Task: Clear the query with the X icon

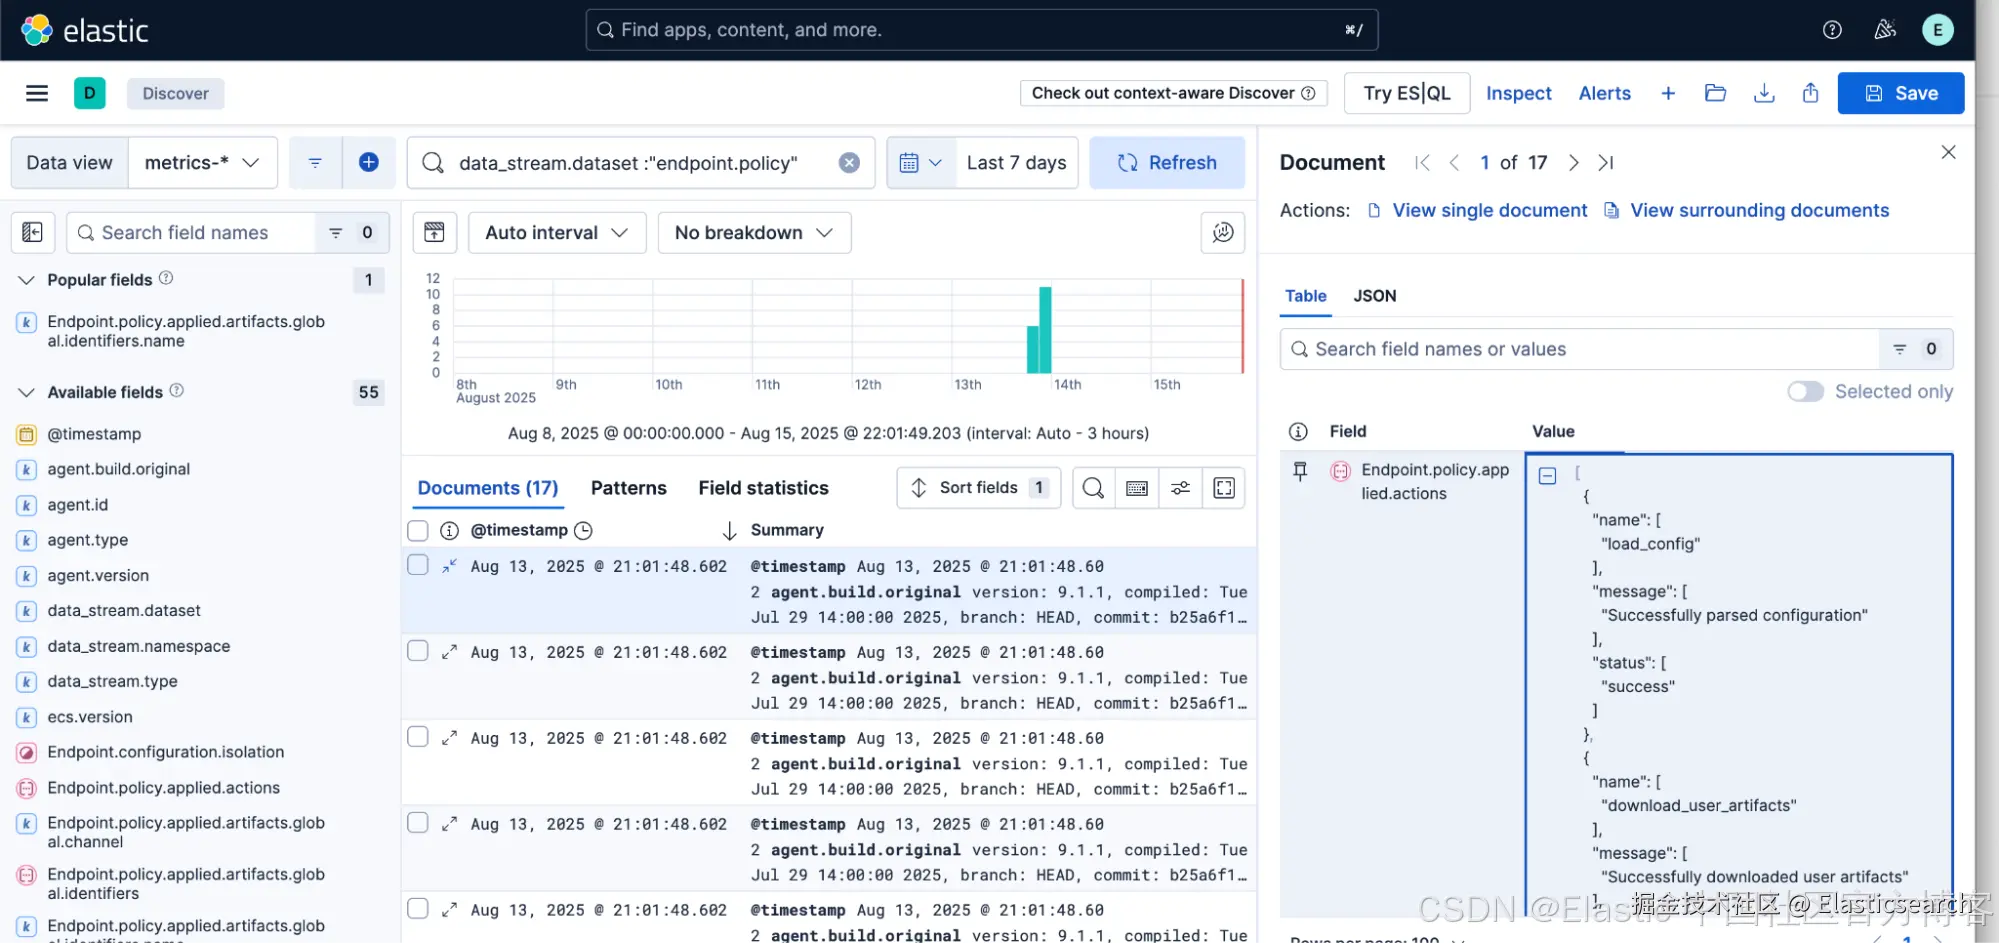Action: pyautogui.click(x=849, y=162)
